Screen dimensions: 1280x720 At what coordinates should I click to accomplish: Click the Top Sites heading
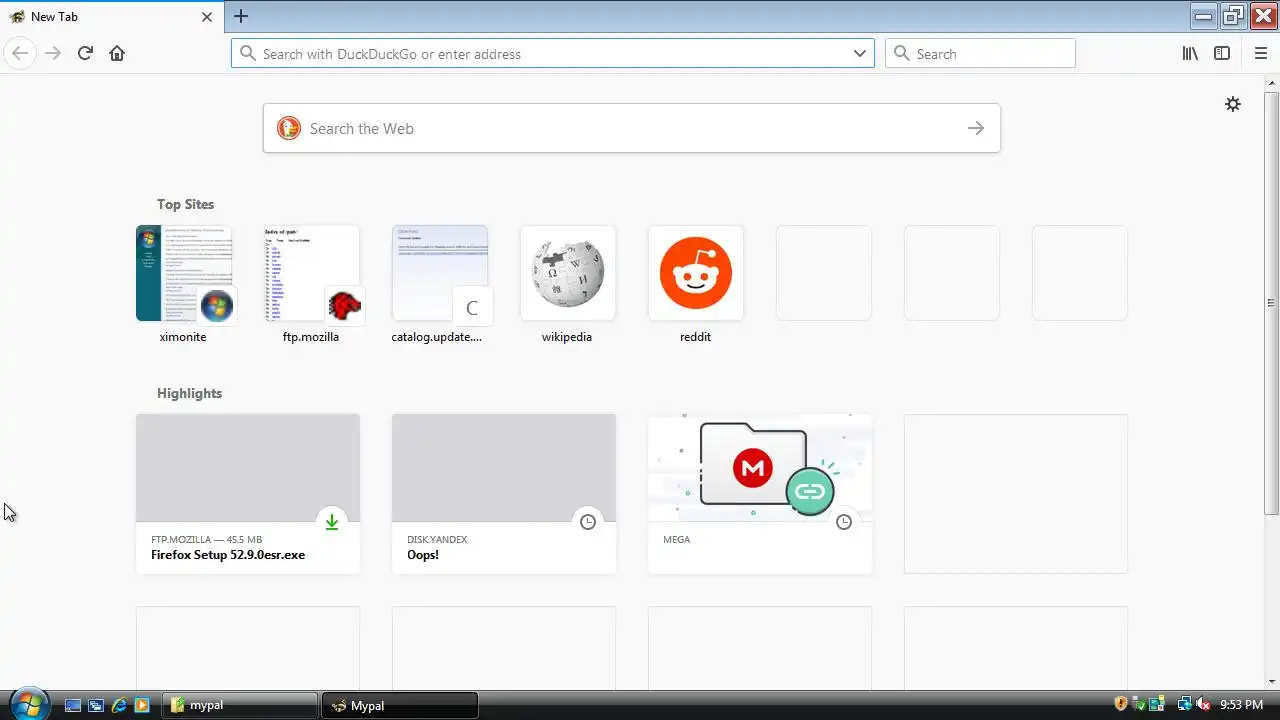click(185, 204)
